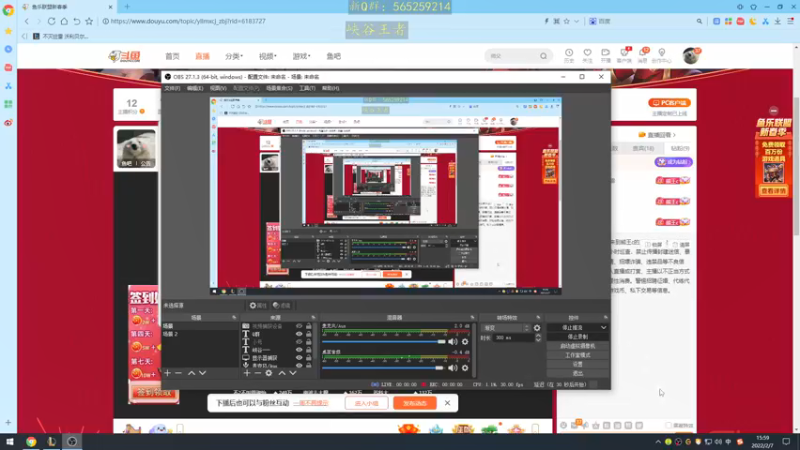Open the OBS 帮助 menu
Screen dimensions: 800x450
(331, 88)
